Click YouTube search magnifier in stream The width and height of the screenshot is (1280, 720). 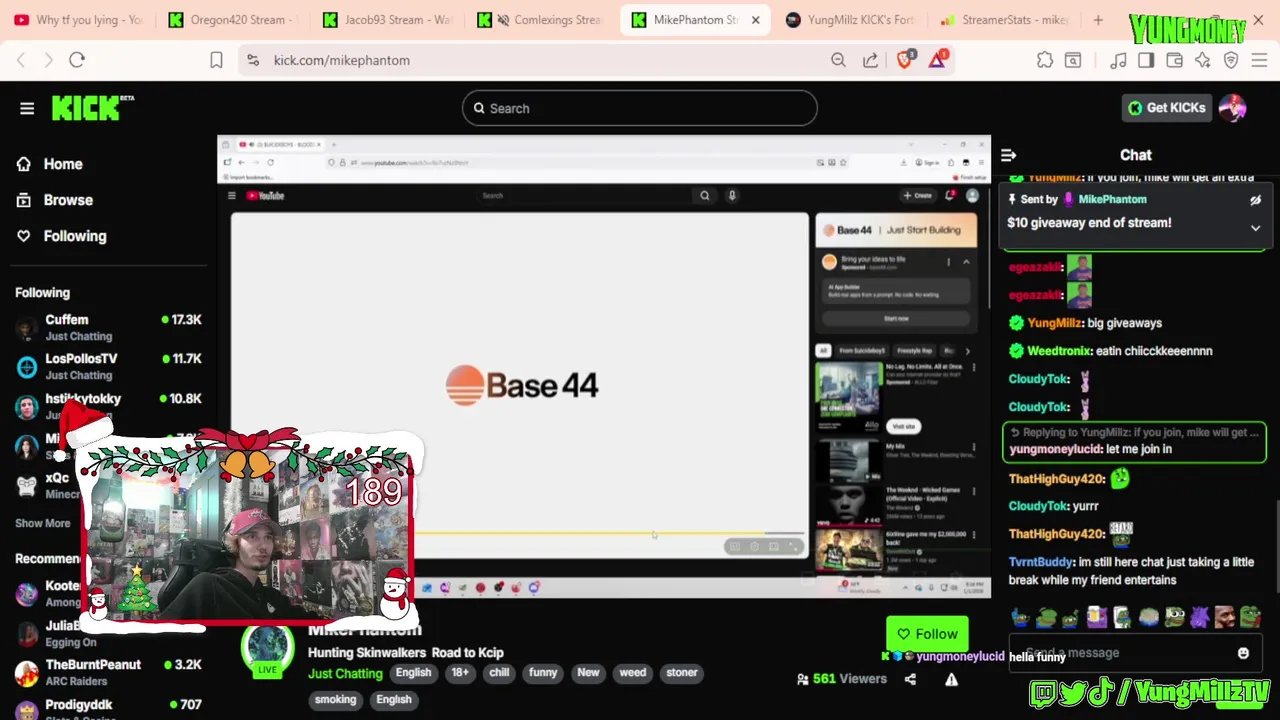click(x=705, y=196)
